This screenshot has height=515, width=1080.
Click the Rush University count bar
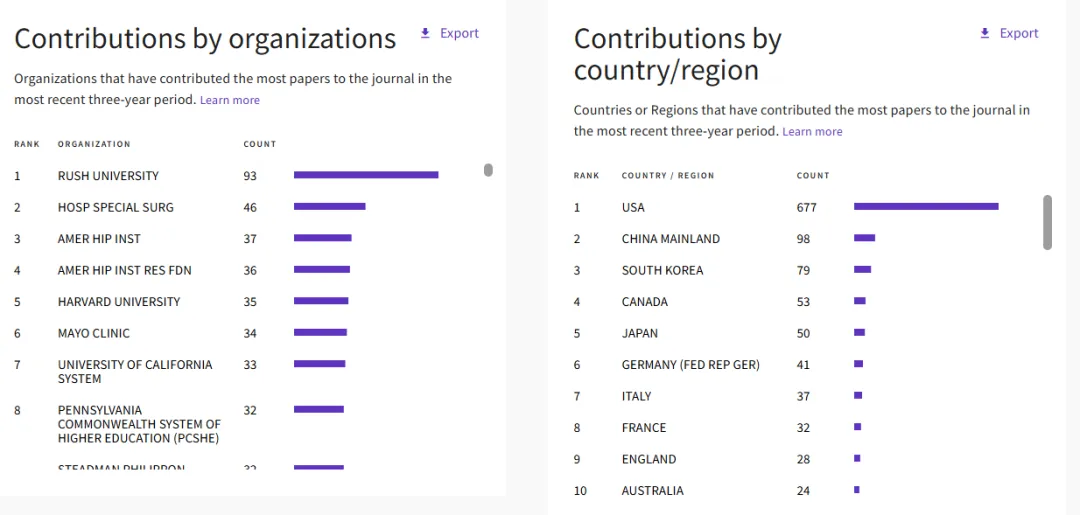[x=366, y=175]
